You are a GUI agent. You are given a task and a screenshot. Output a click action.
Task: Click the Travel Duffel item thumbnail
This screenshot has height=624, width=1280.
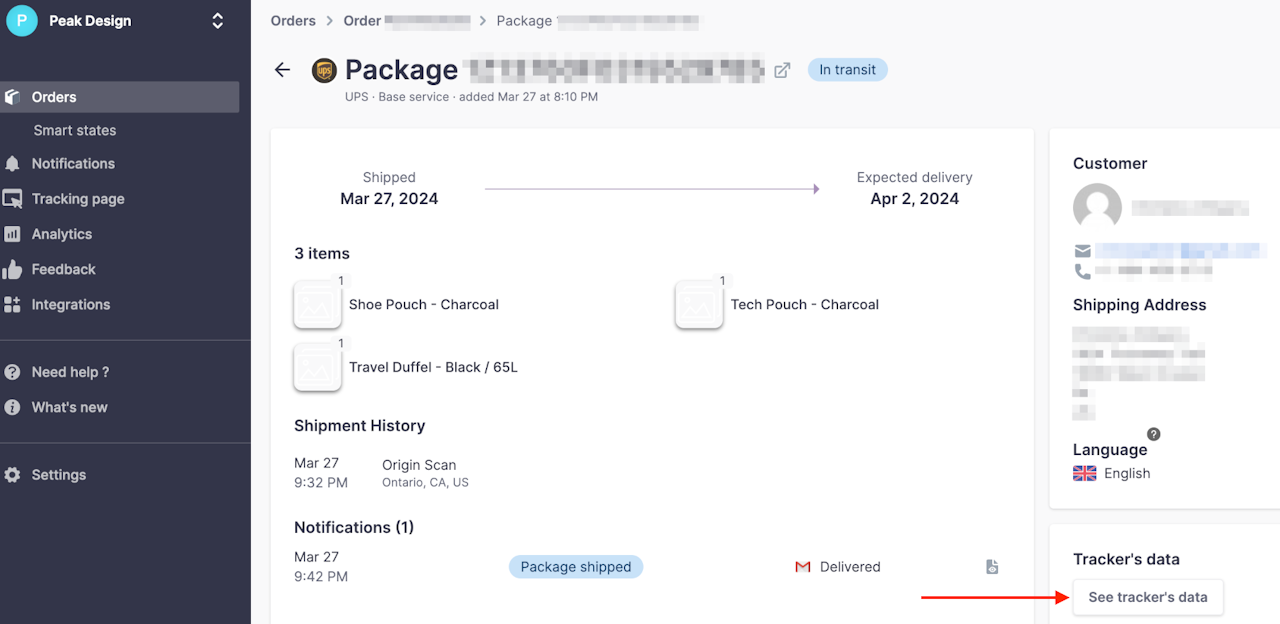pos(317,367)
